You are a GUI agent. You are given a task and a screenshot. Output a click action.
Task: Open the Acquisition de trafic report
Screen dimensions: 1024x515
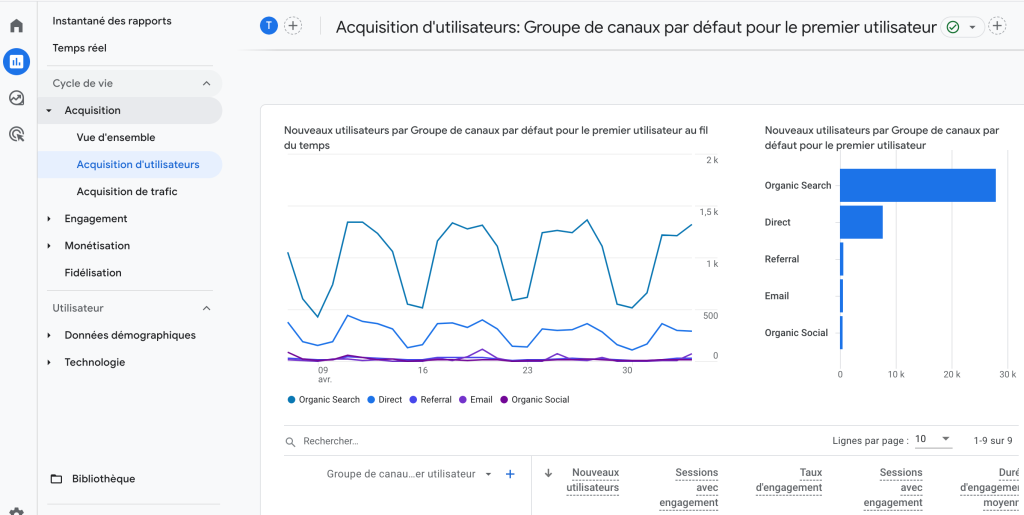127,192
